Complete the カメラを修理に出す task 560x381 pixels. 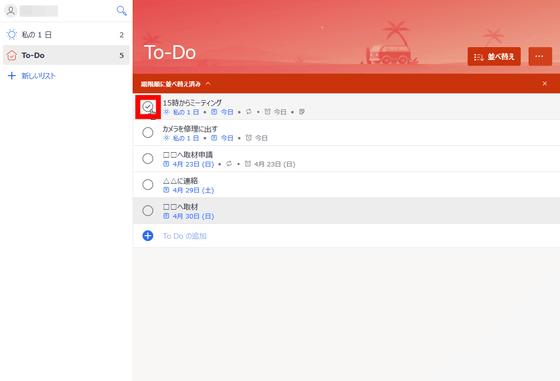tap(148, 132)
